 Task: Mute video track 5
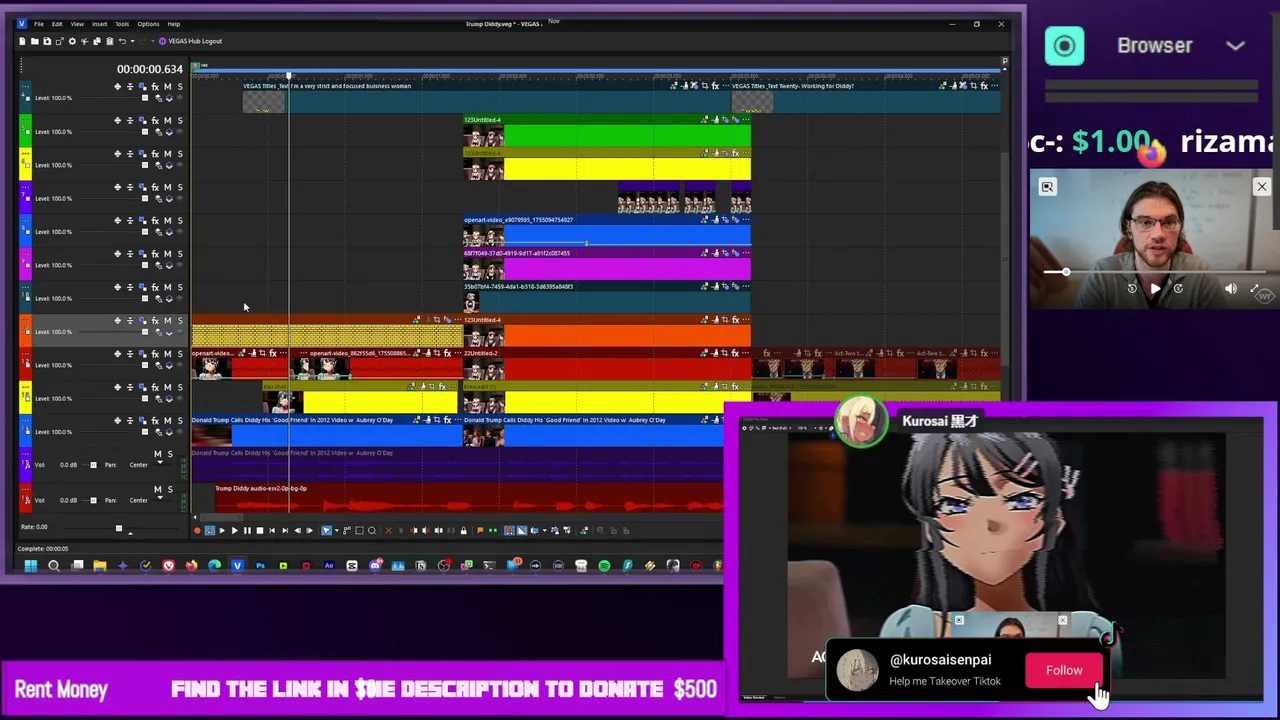point(167,120)
